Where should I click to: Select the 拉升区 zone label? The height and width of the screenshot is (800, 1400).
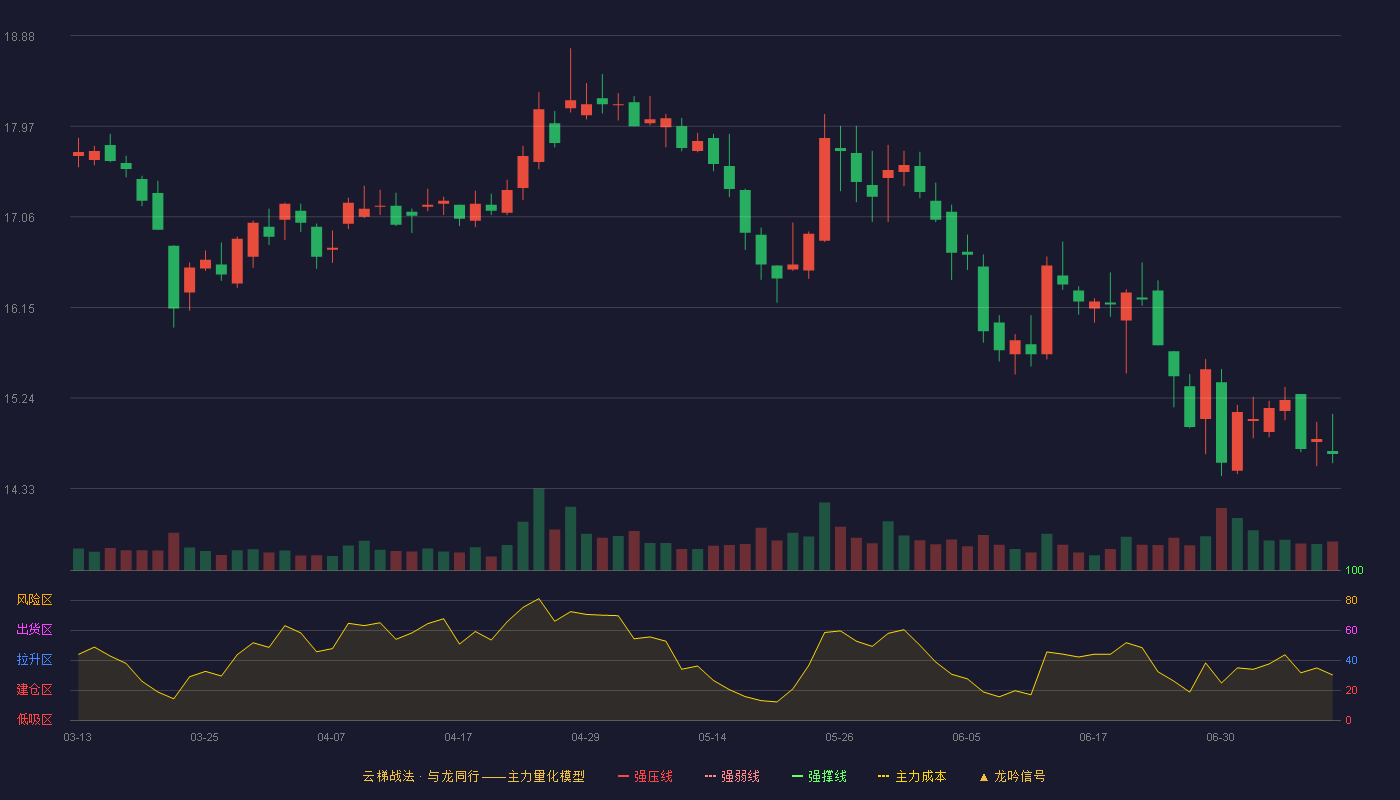35,660
